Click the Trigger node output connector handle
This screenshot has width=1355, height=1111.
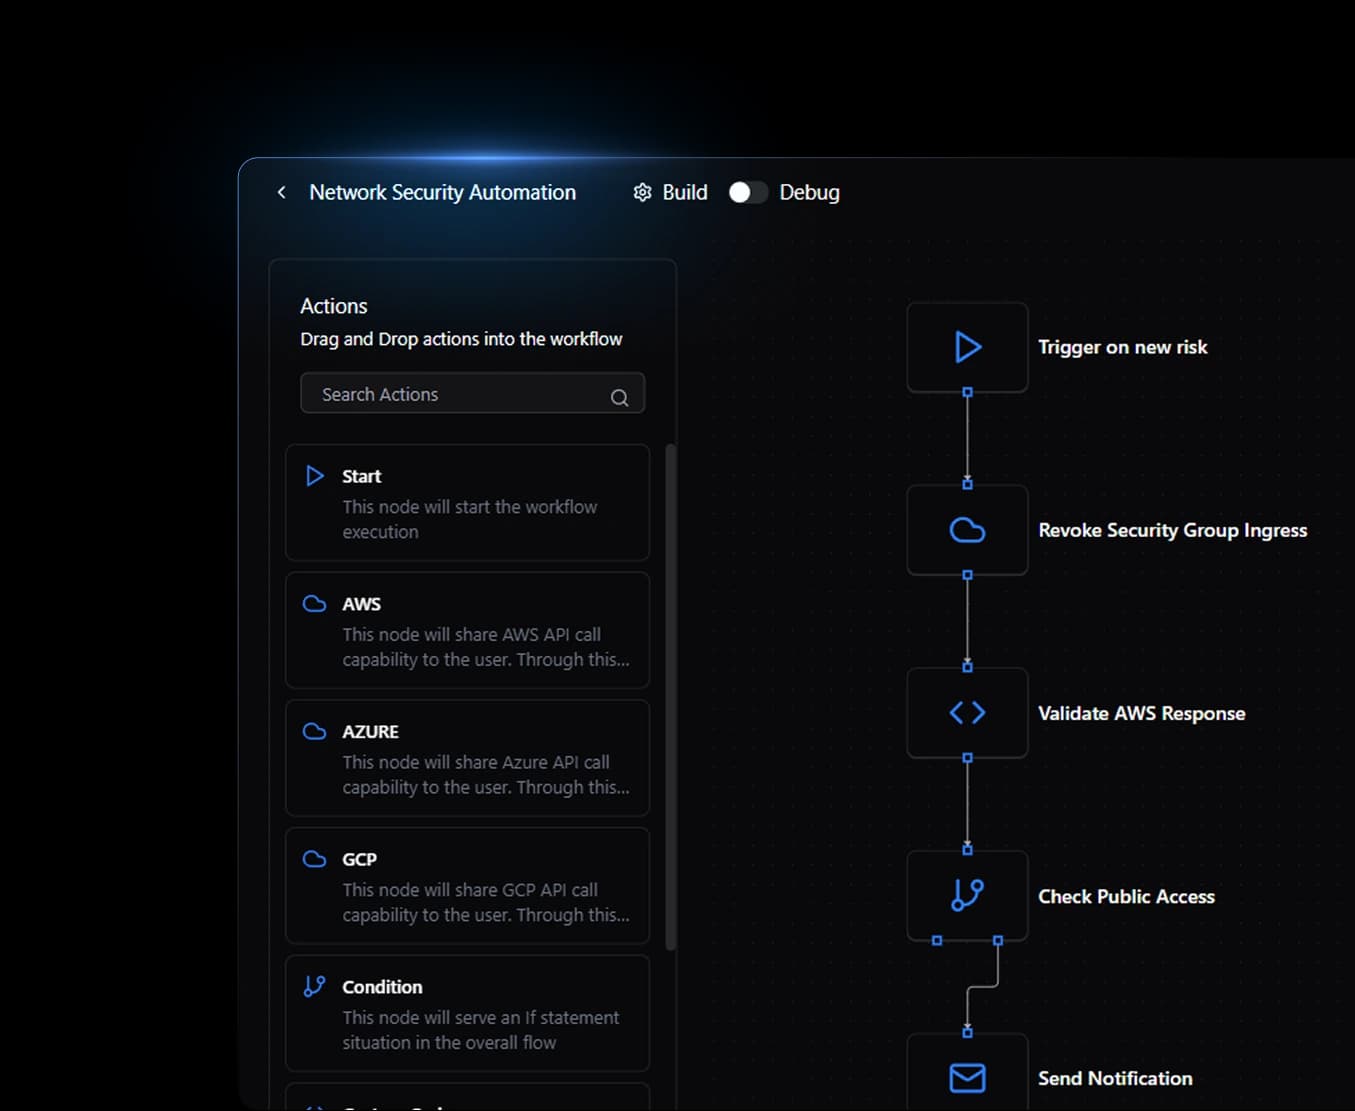[x=967, y=393]
